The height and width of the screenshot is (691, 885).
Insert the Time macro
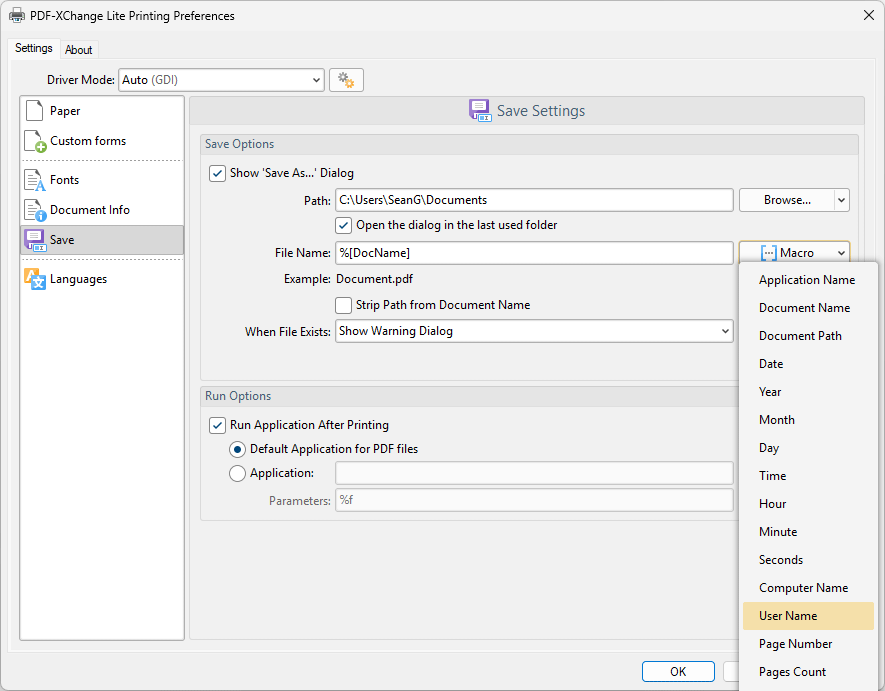point(808,476)
